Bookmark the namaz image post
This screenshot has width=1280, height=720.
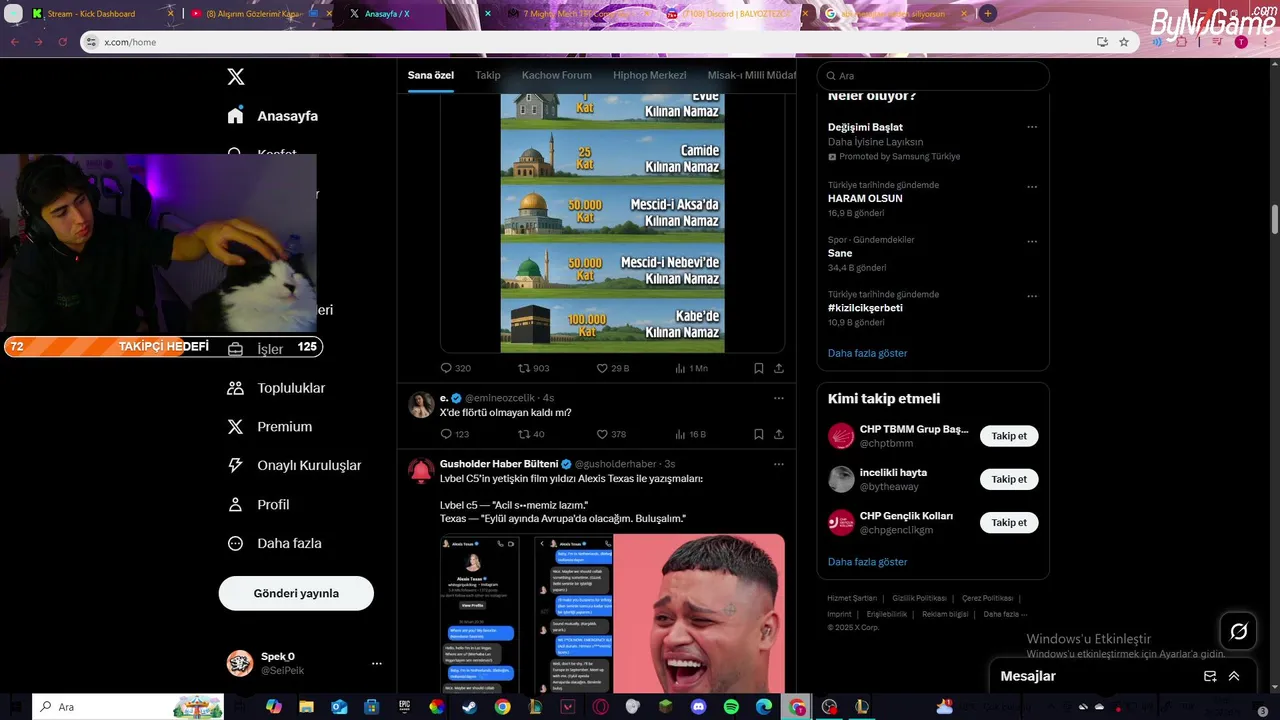tap(759, 368)
